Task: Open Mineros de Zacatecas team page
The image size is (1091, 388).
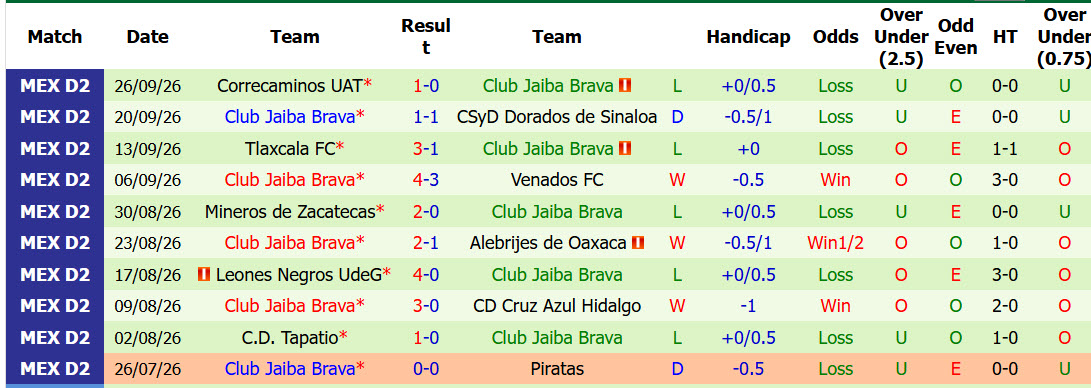Action: click(x=290, y=212)
